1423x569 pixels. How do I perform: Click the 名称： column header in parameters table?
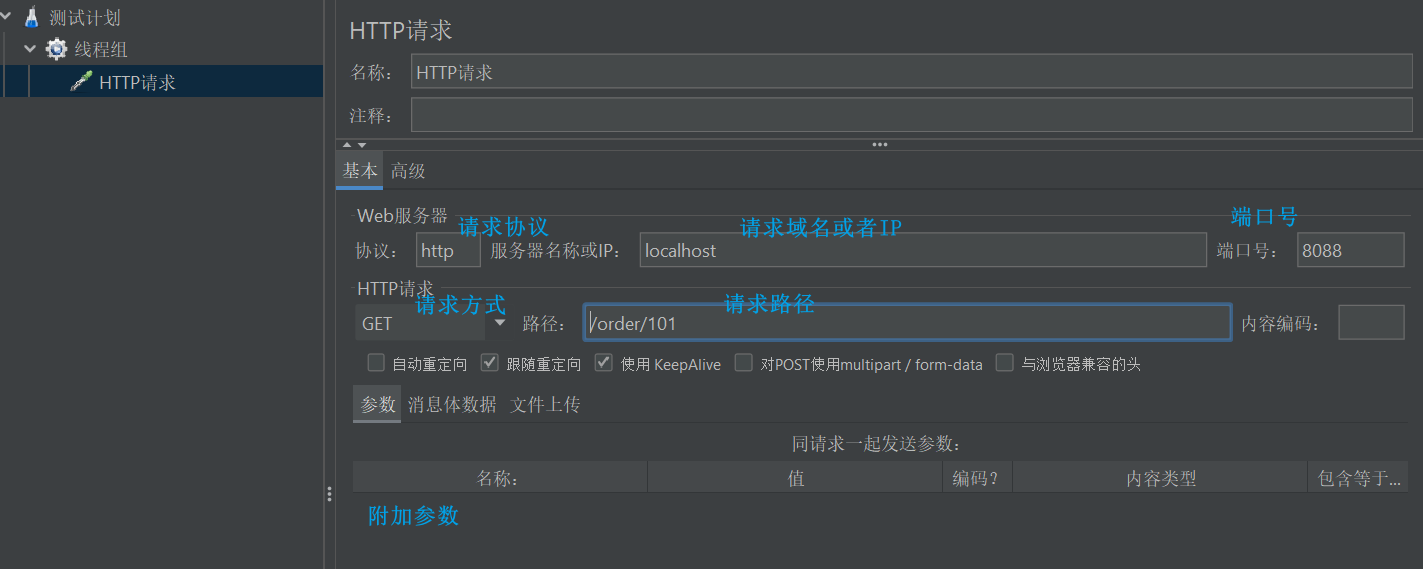click(x=500, y=477)
